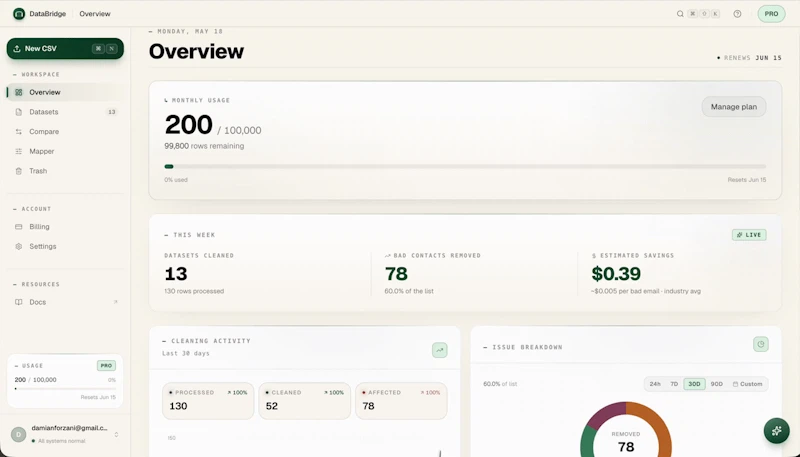
Task: Click the PRO badge in top bar
Action: point(771,14)
